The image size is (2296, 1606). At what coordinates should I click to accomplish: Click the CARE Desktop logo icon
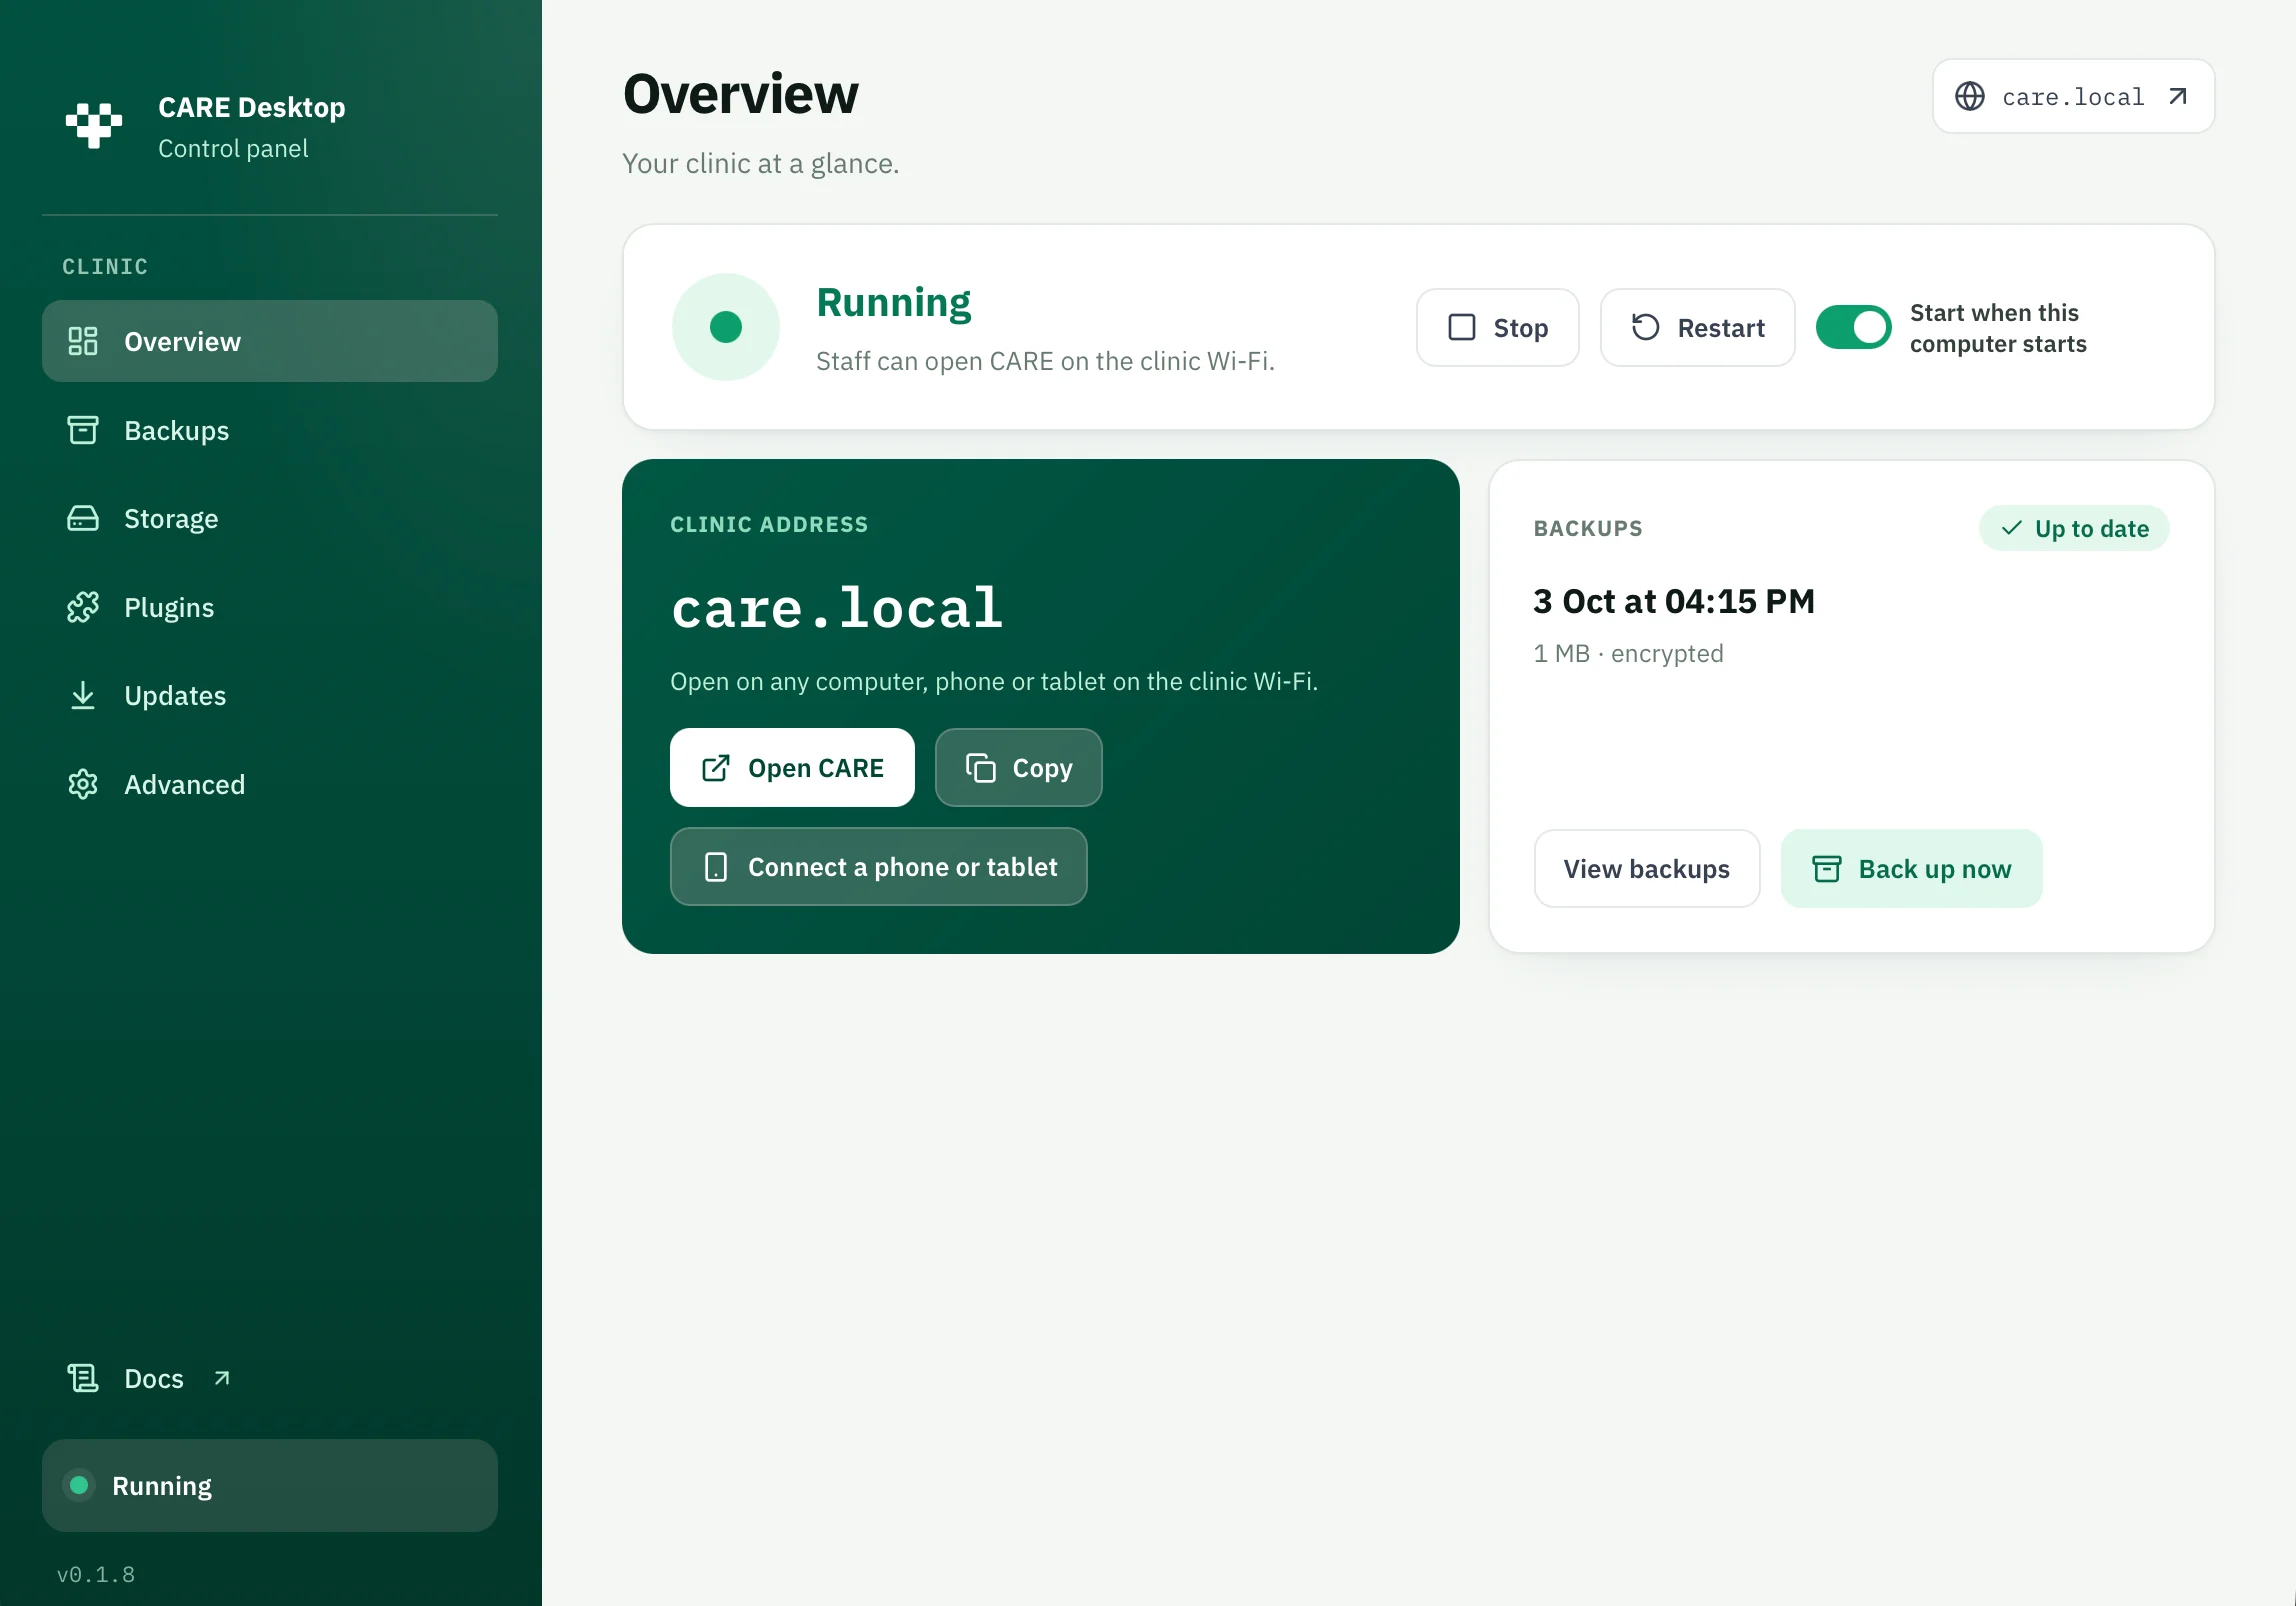coord(94,126)
